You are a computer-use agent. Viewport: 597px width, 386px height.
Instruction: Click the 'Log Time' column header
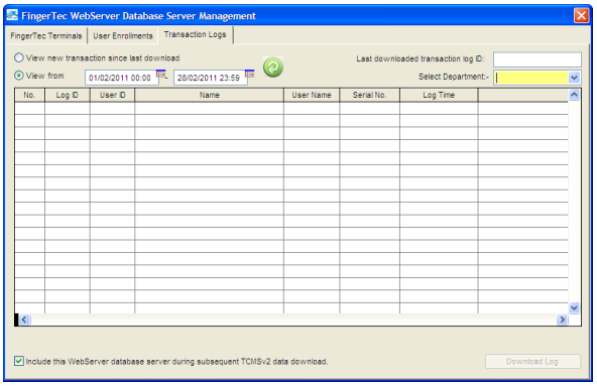click(439, 95)
